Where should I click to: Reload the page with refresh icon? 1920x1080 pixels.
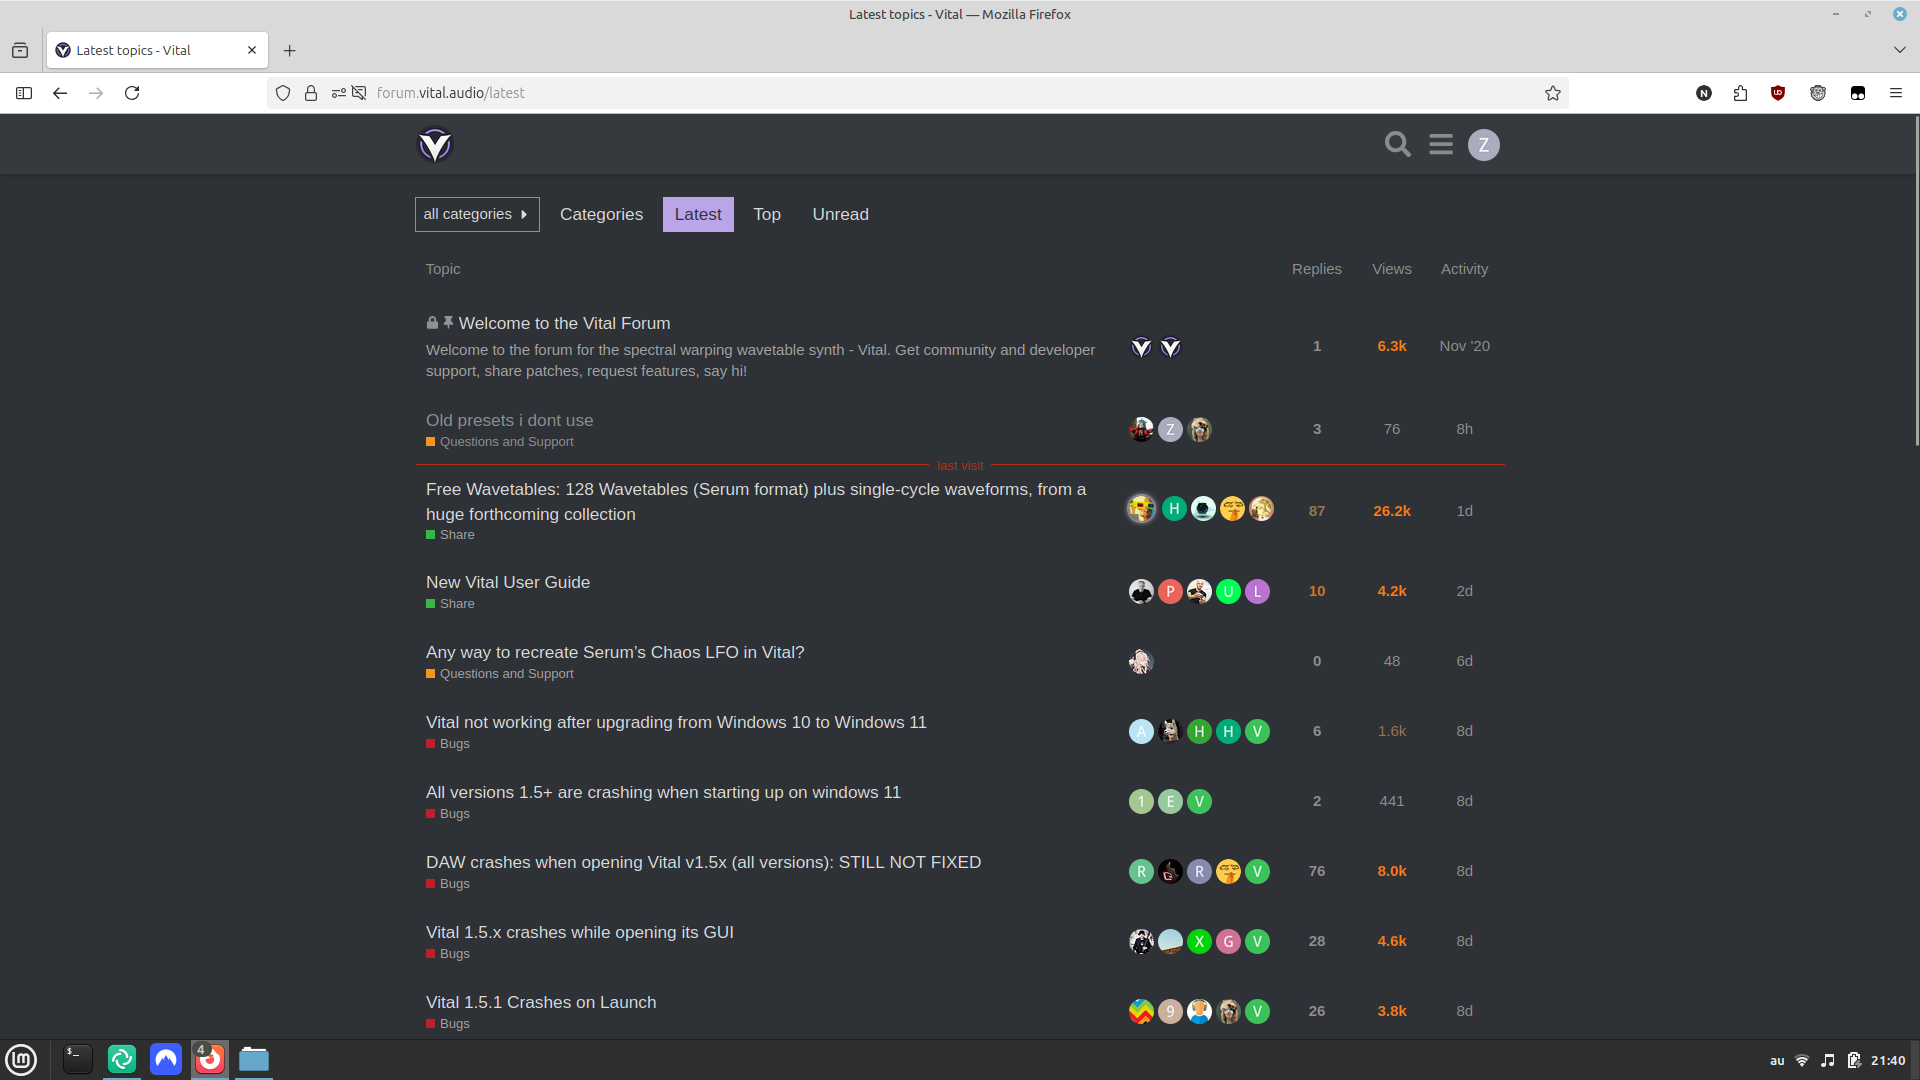tap(132, 93)
